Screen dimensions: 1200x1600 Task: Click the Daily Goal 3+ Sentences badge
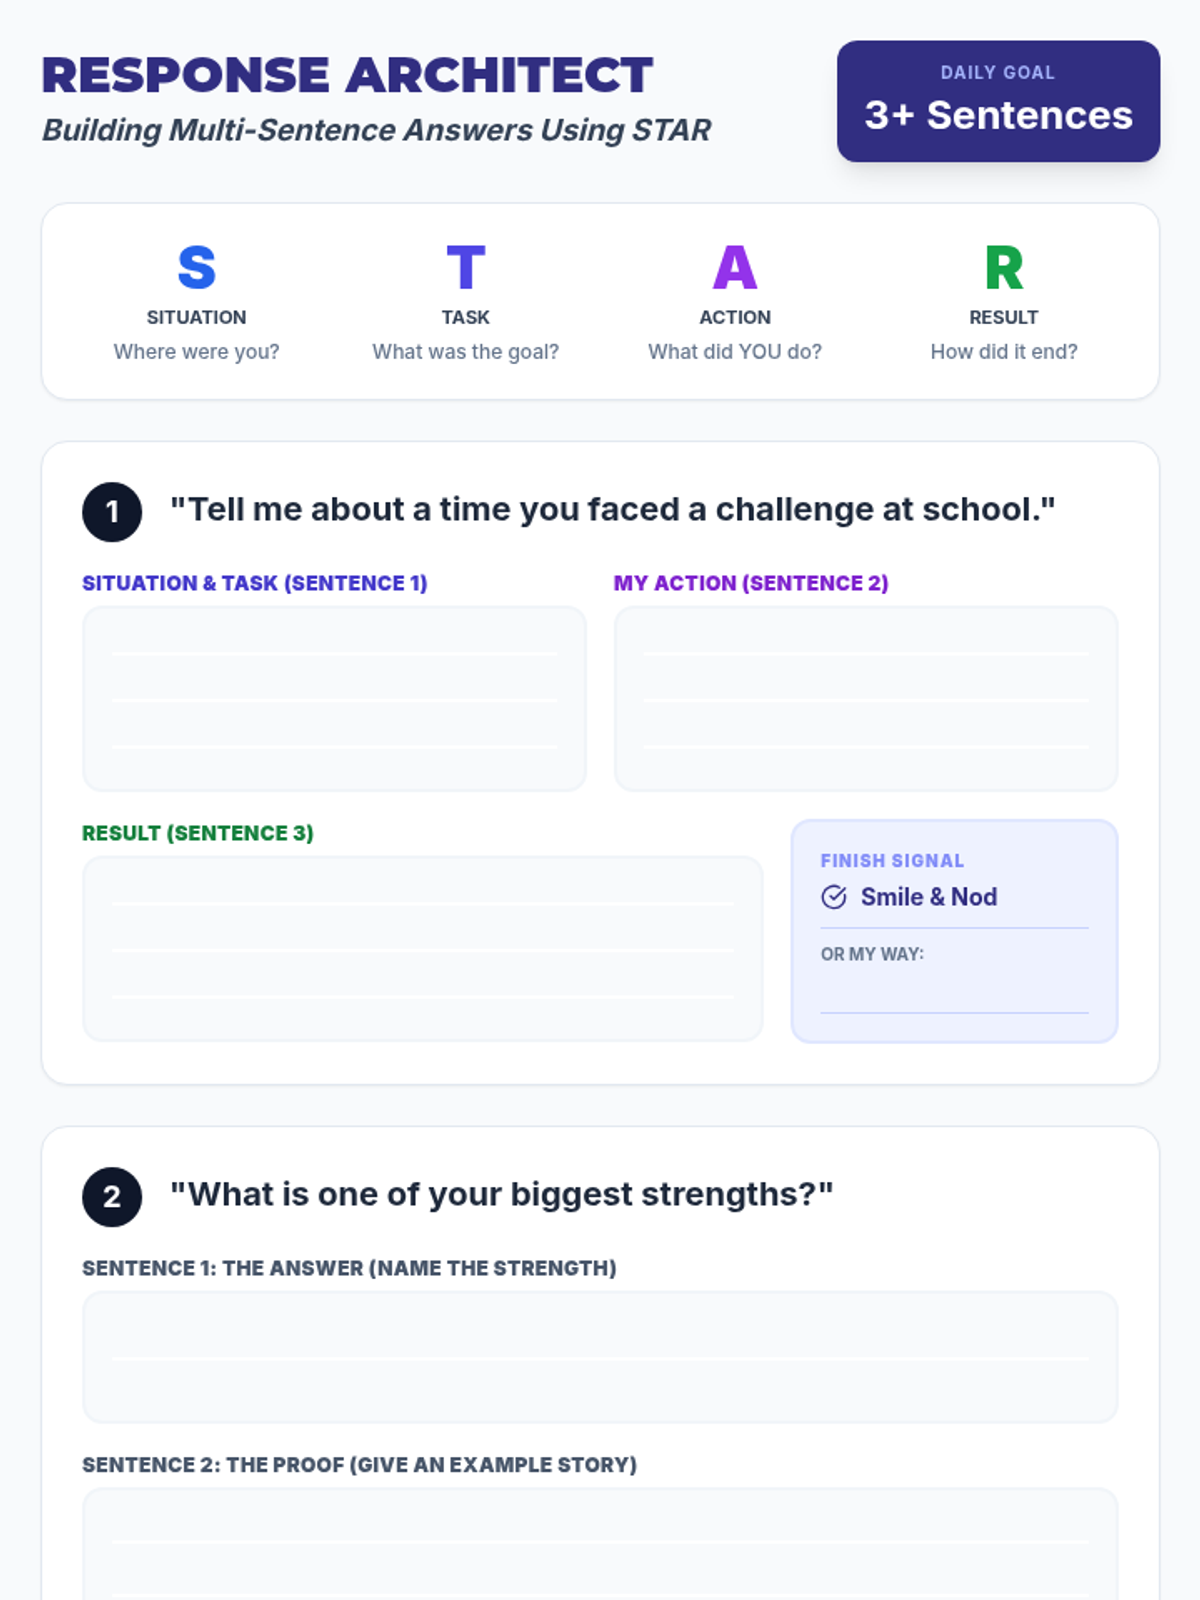click(998, 101)
